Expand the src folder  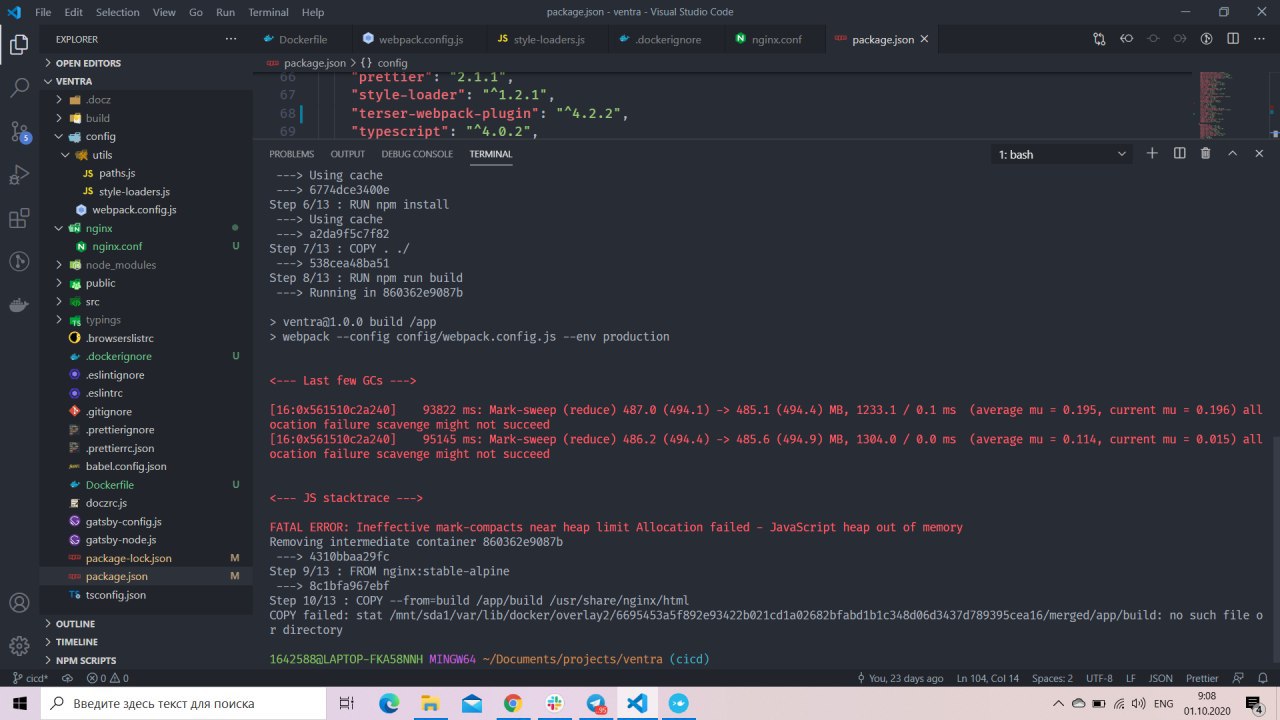[x=146, y=301]
